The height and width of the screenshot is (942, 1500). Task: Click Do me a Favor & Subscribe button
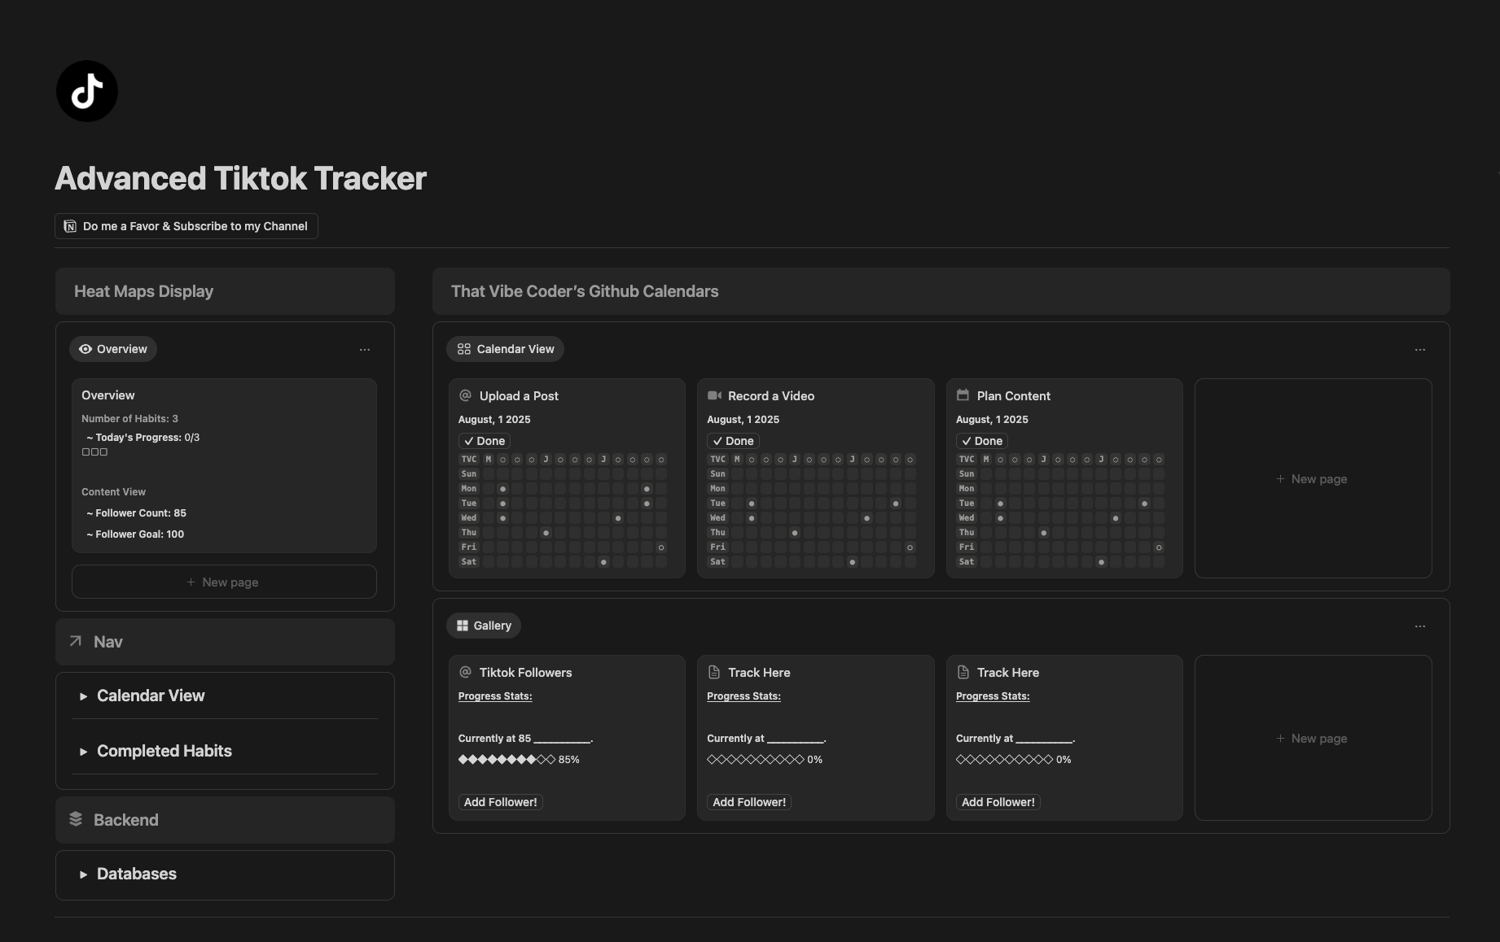tap(186, 226)
